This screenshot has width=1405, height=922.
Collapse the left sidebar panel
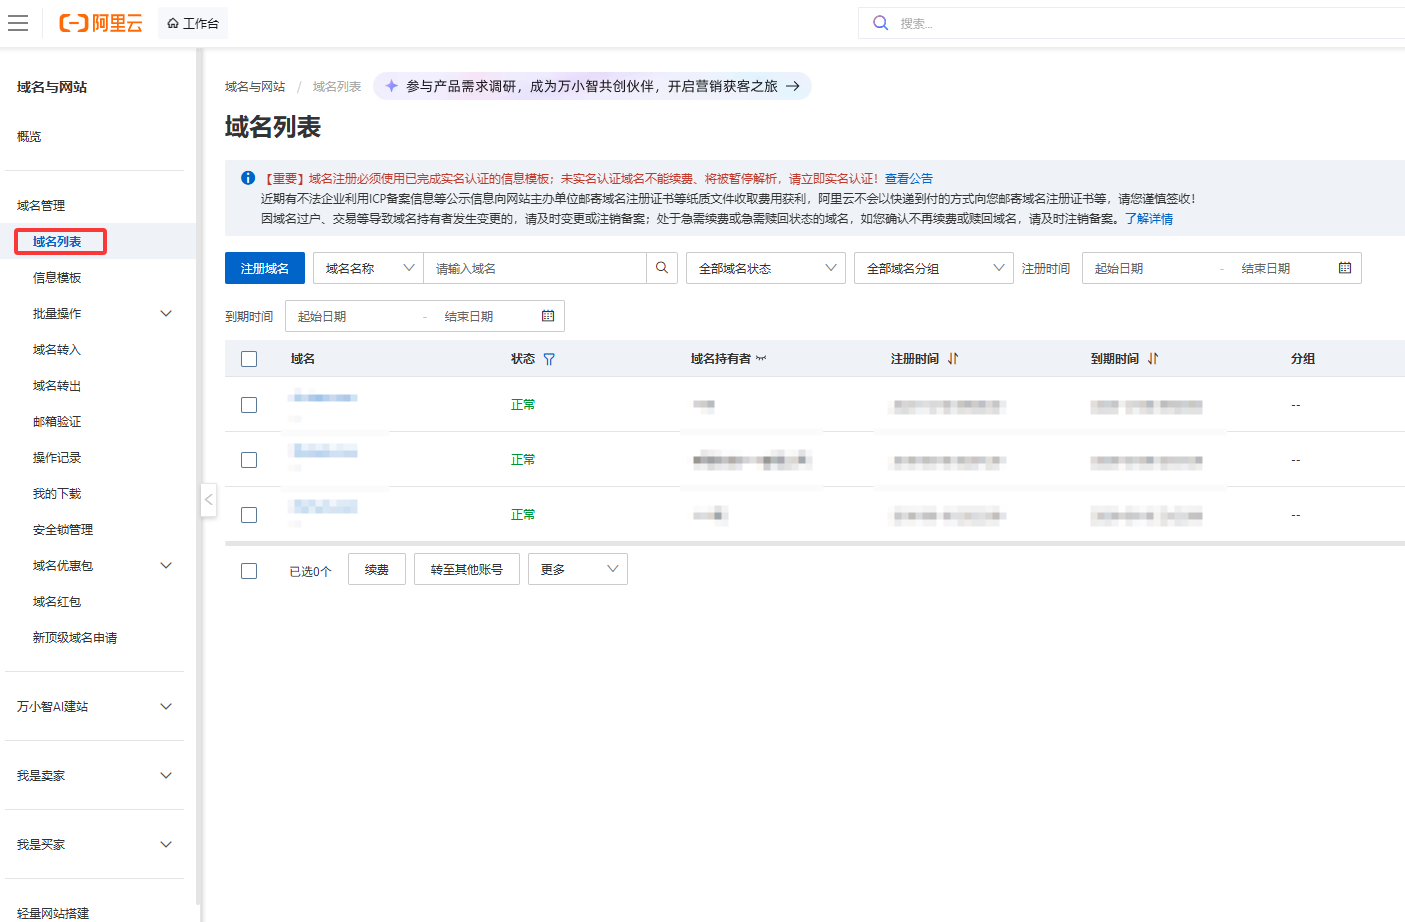208,499
